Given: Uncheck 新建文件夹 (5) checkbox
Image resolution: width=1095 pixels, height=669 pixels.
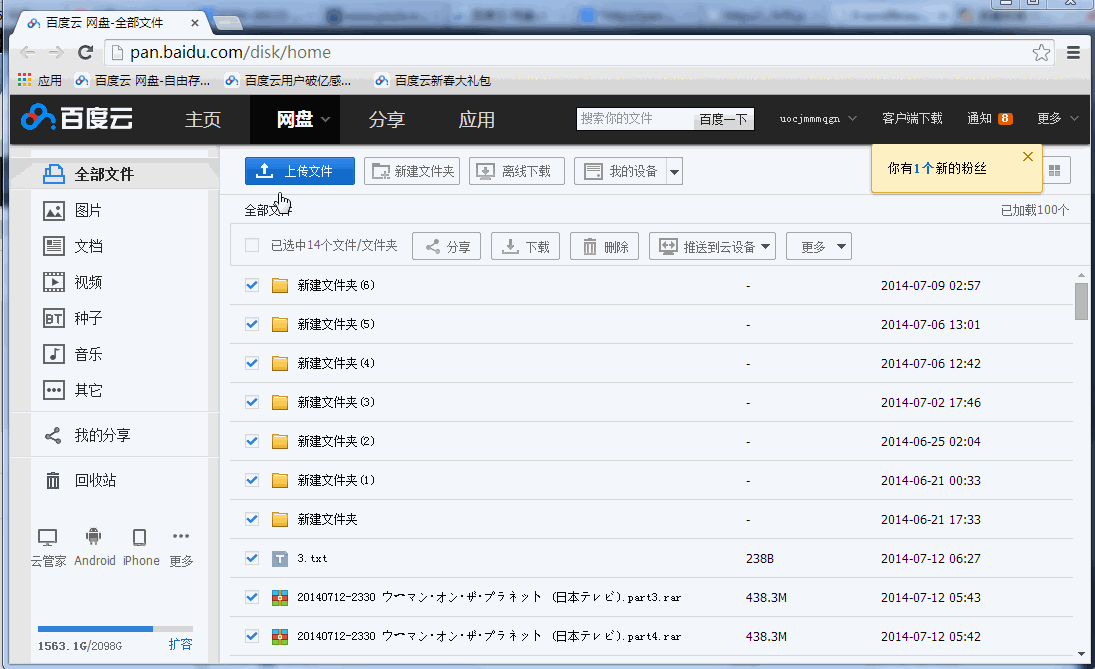Looking at the screenshot, I should pos(252,325).
